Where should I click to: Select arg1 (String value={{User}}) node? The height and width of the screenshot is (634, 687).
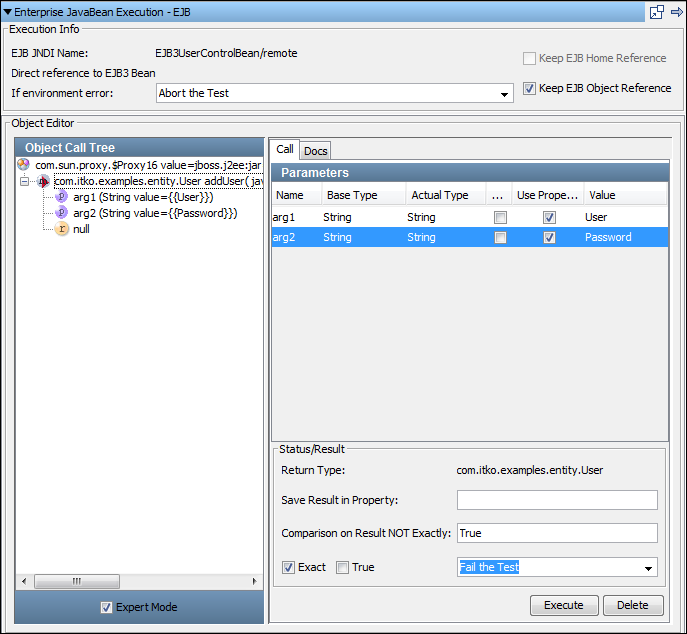click(x=143, y=197)
